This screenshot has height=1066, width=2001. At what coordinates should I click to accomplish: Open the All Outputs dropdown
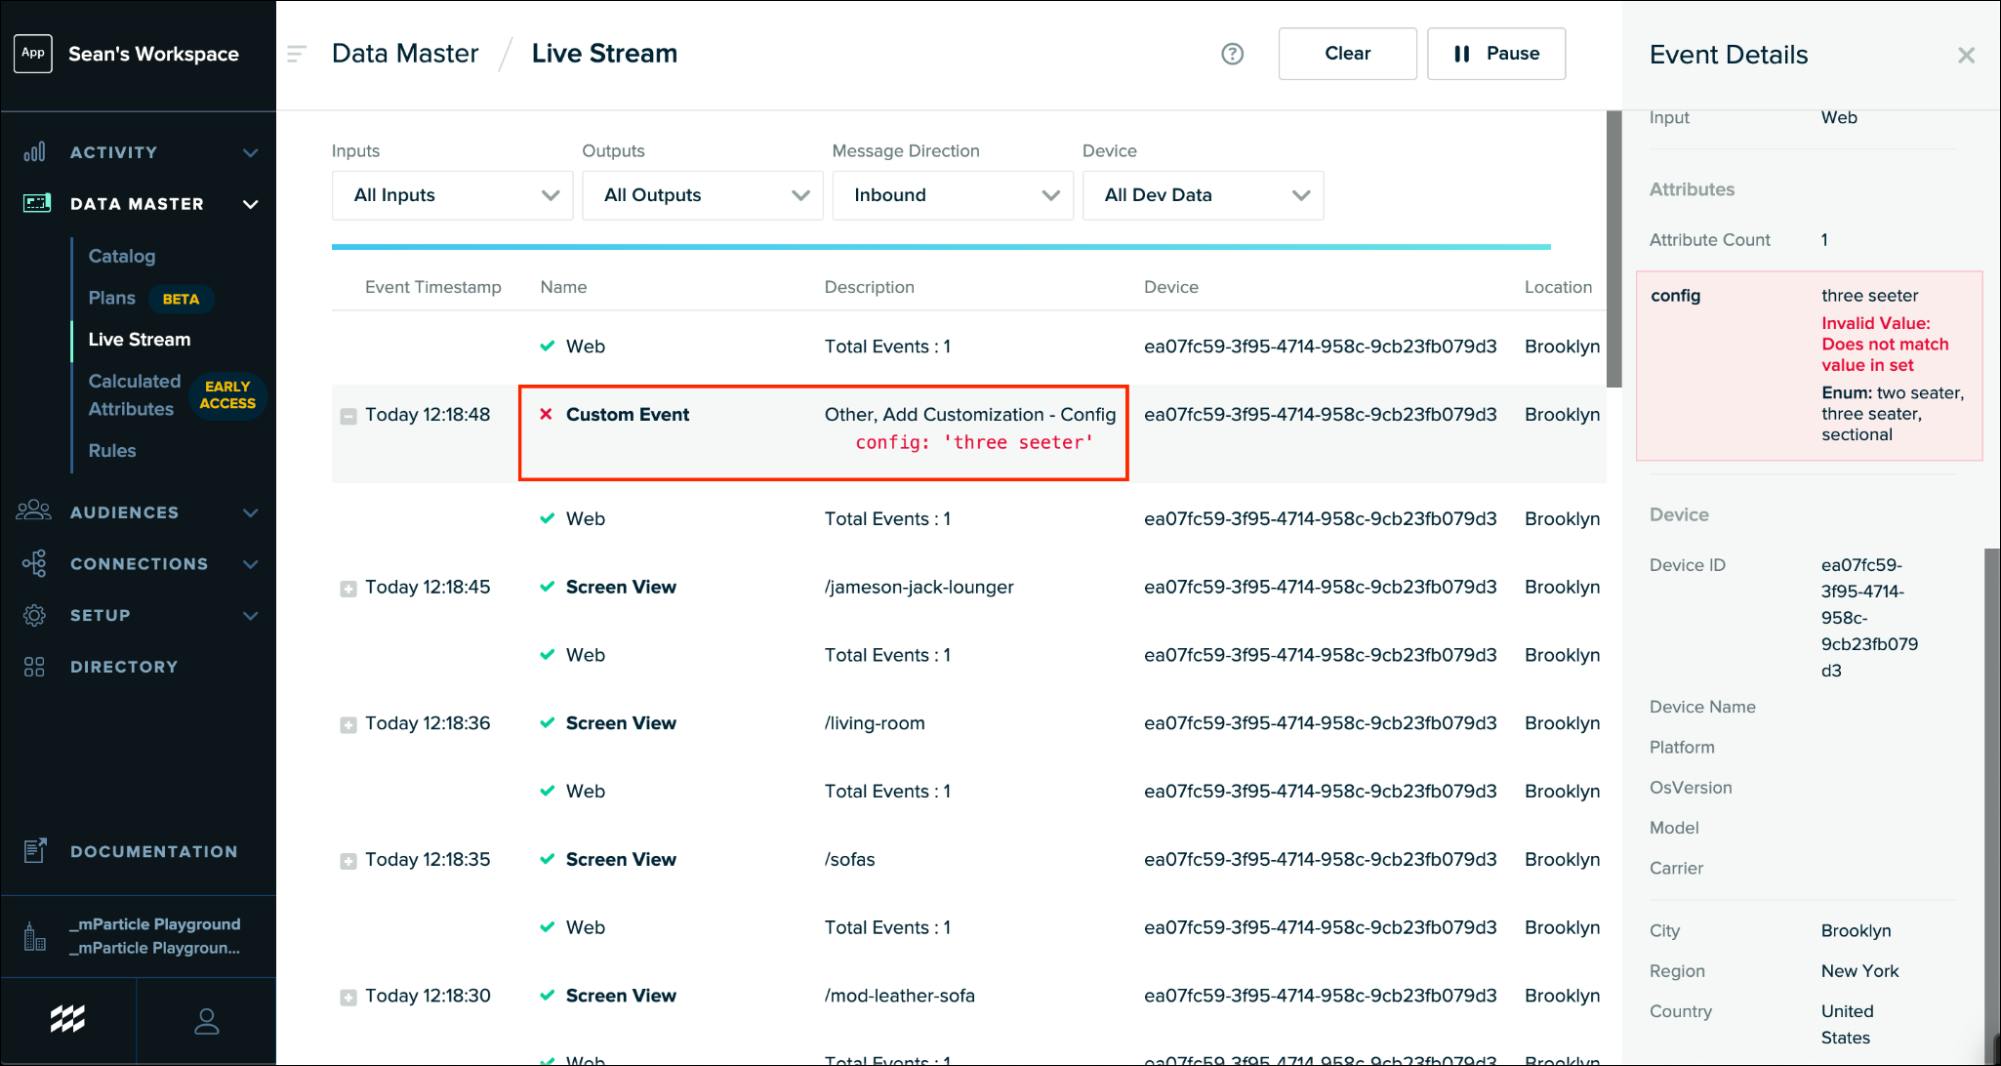(702, 195)
